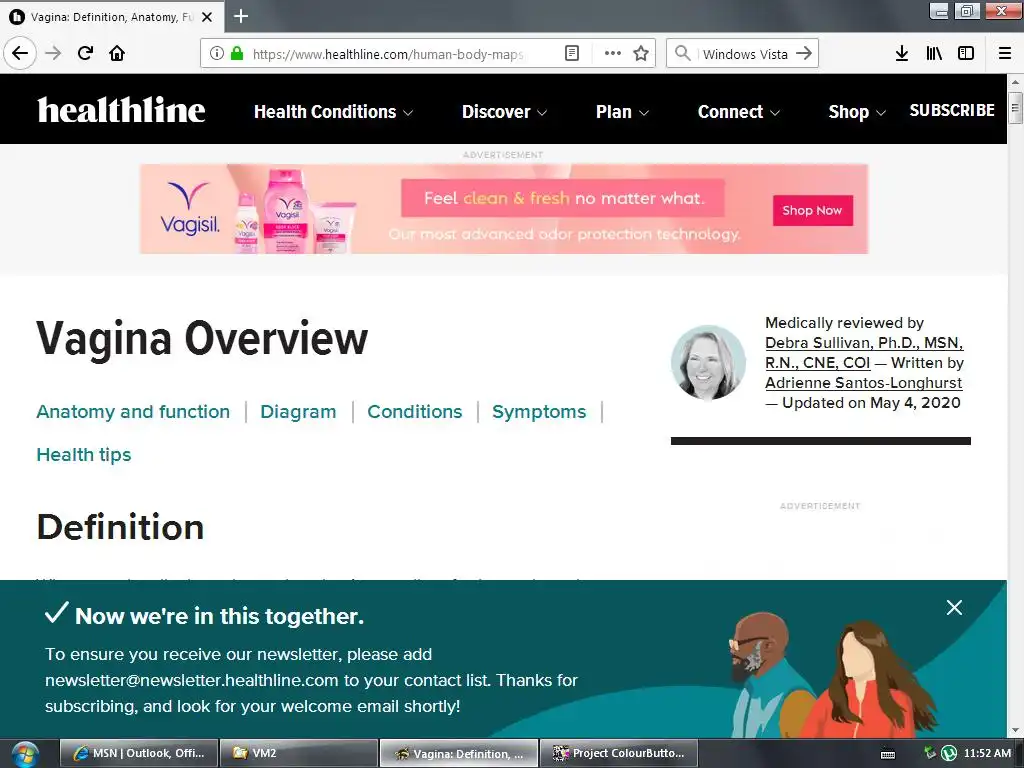Select the Vagina: Definition taskbar button

point(458,753)
